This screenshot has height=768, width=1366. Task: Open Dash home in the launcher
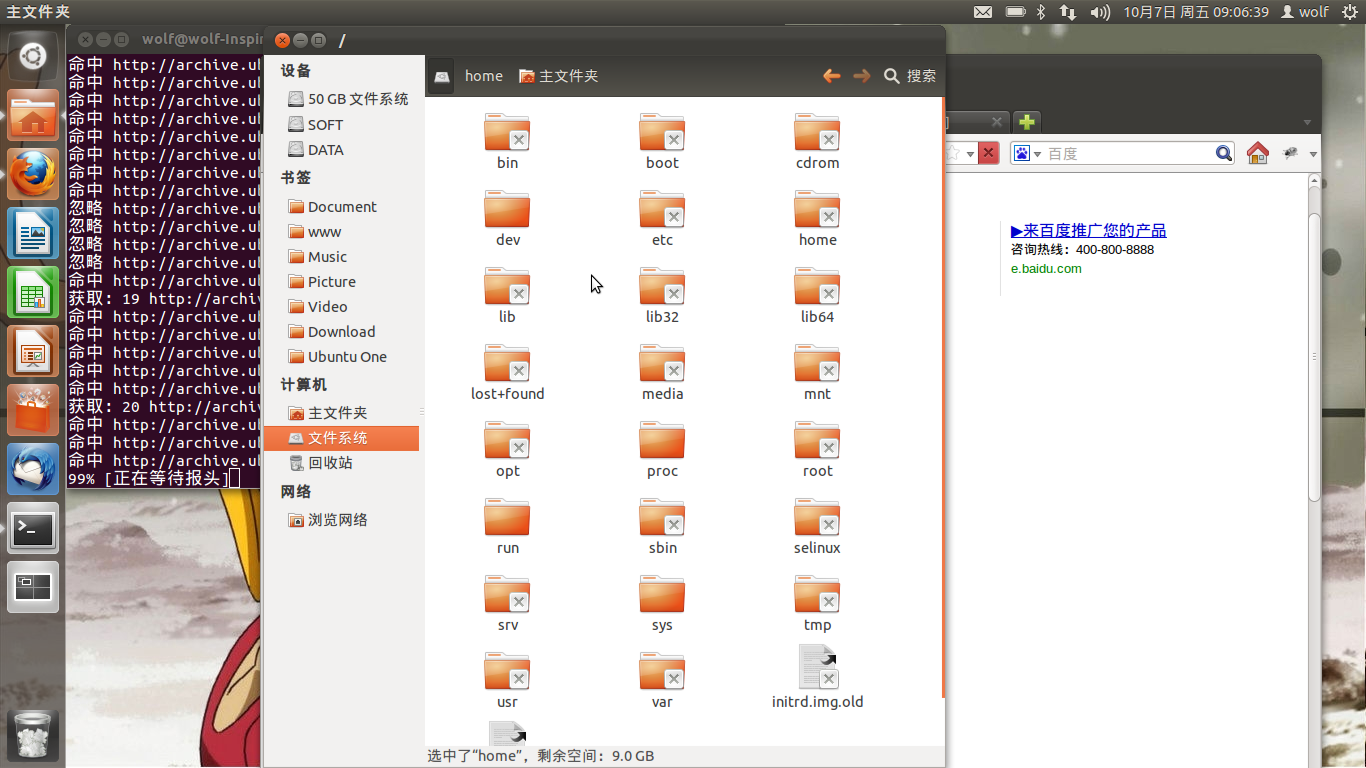33,57
